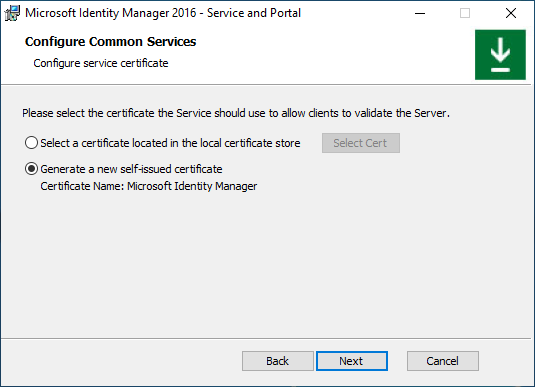Click the Configure service certificate subtitle
The image size is (535, 387).
(x=101, y=63)
